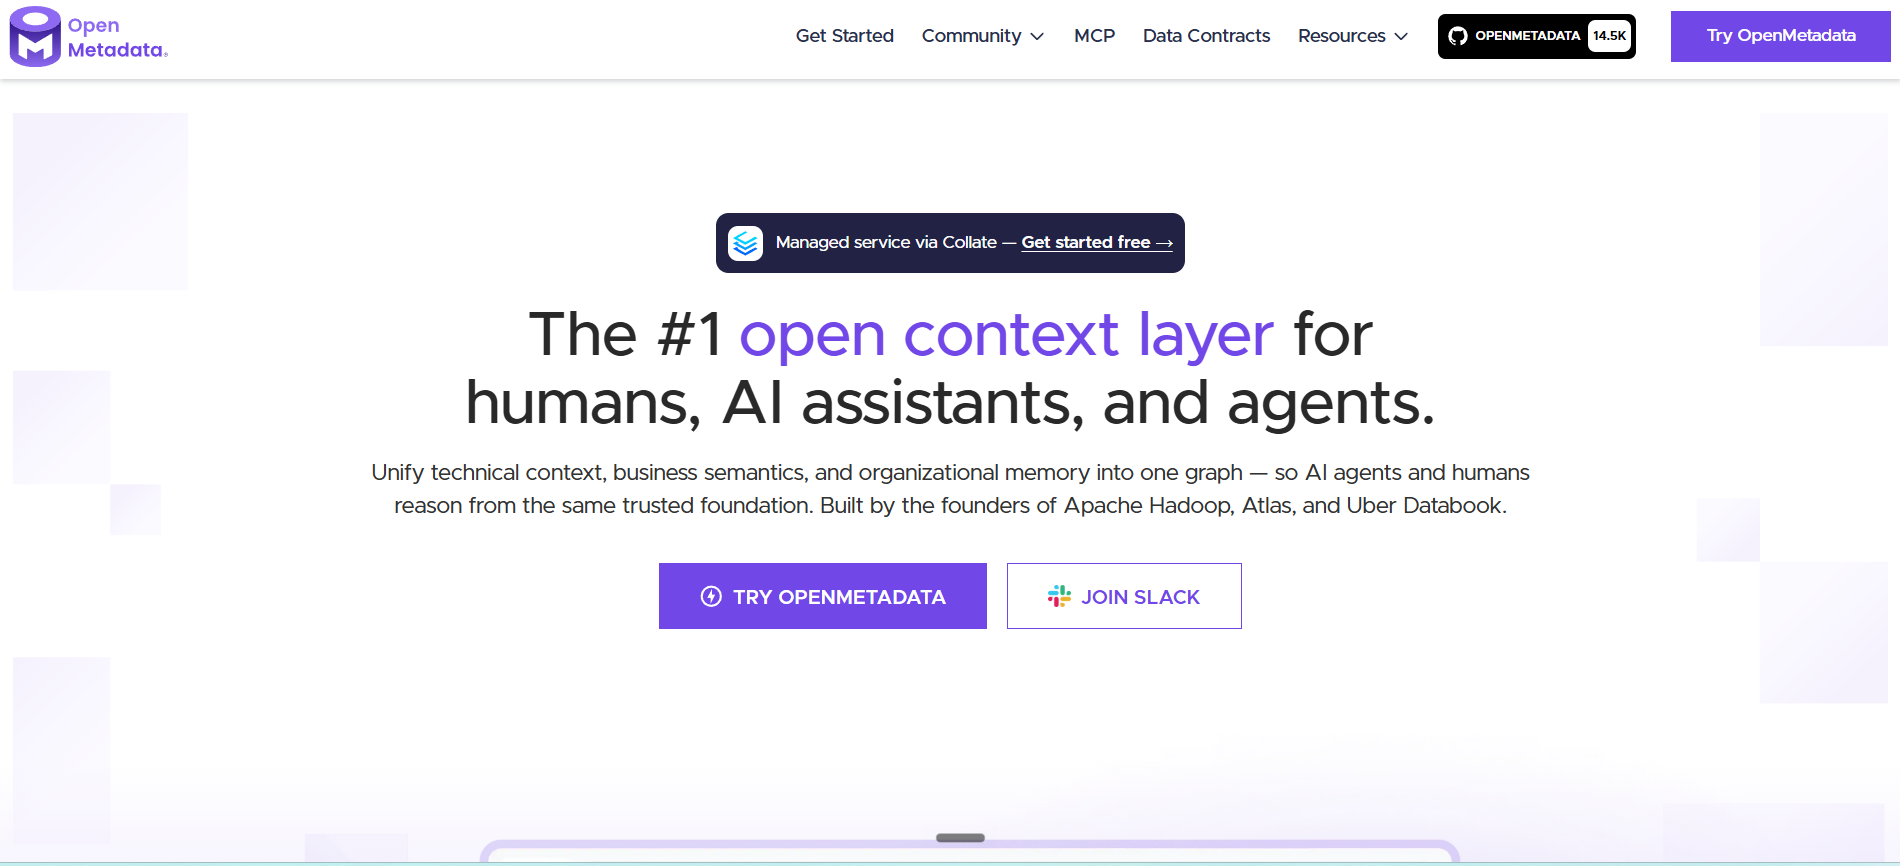
Task: Click the Collate layers icon in banner
Action: (x=745, y=243)
